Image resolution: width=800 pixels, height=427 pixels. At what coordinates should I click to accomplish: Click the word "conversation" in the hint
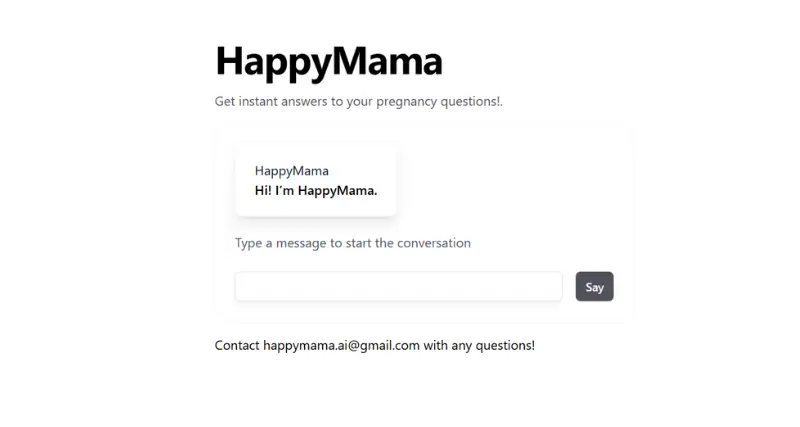[433, 243]
